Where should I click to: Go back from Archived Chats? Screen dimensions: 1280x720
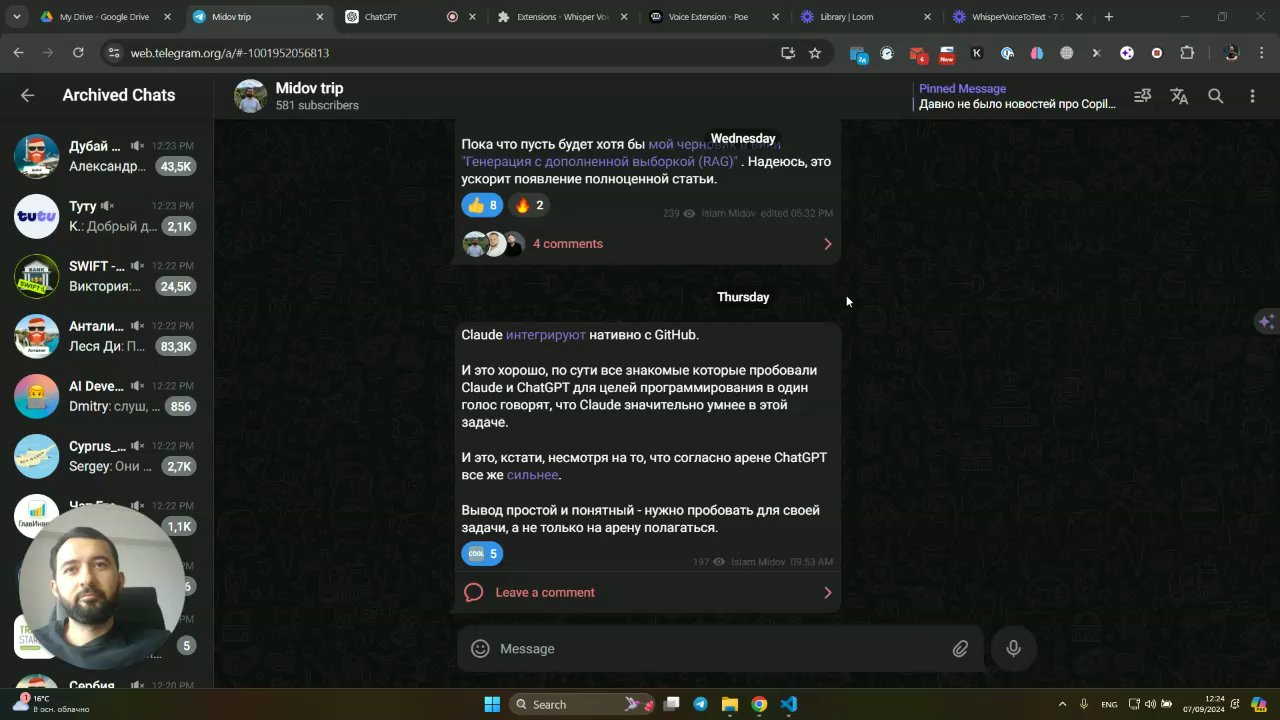tap(27, 95)
